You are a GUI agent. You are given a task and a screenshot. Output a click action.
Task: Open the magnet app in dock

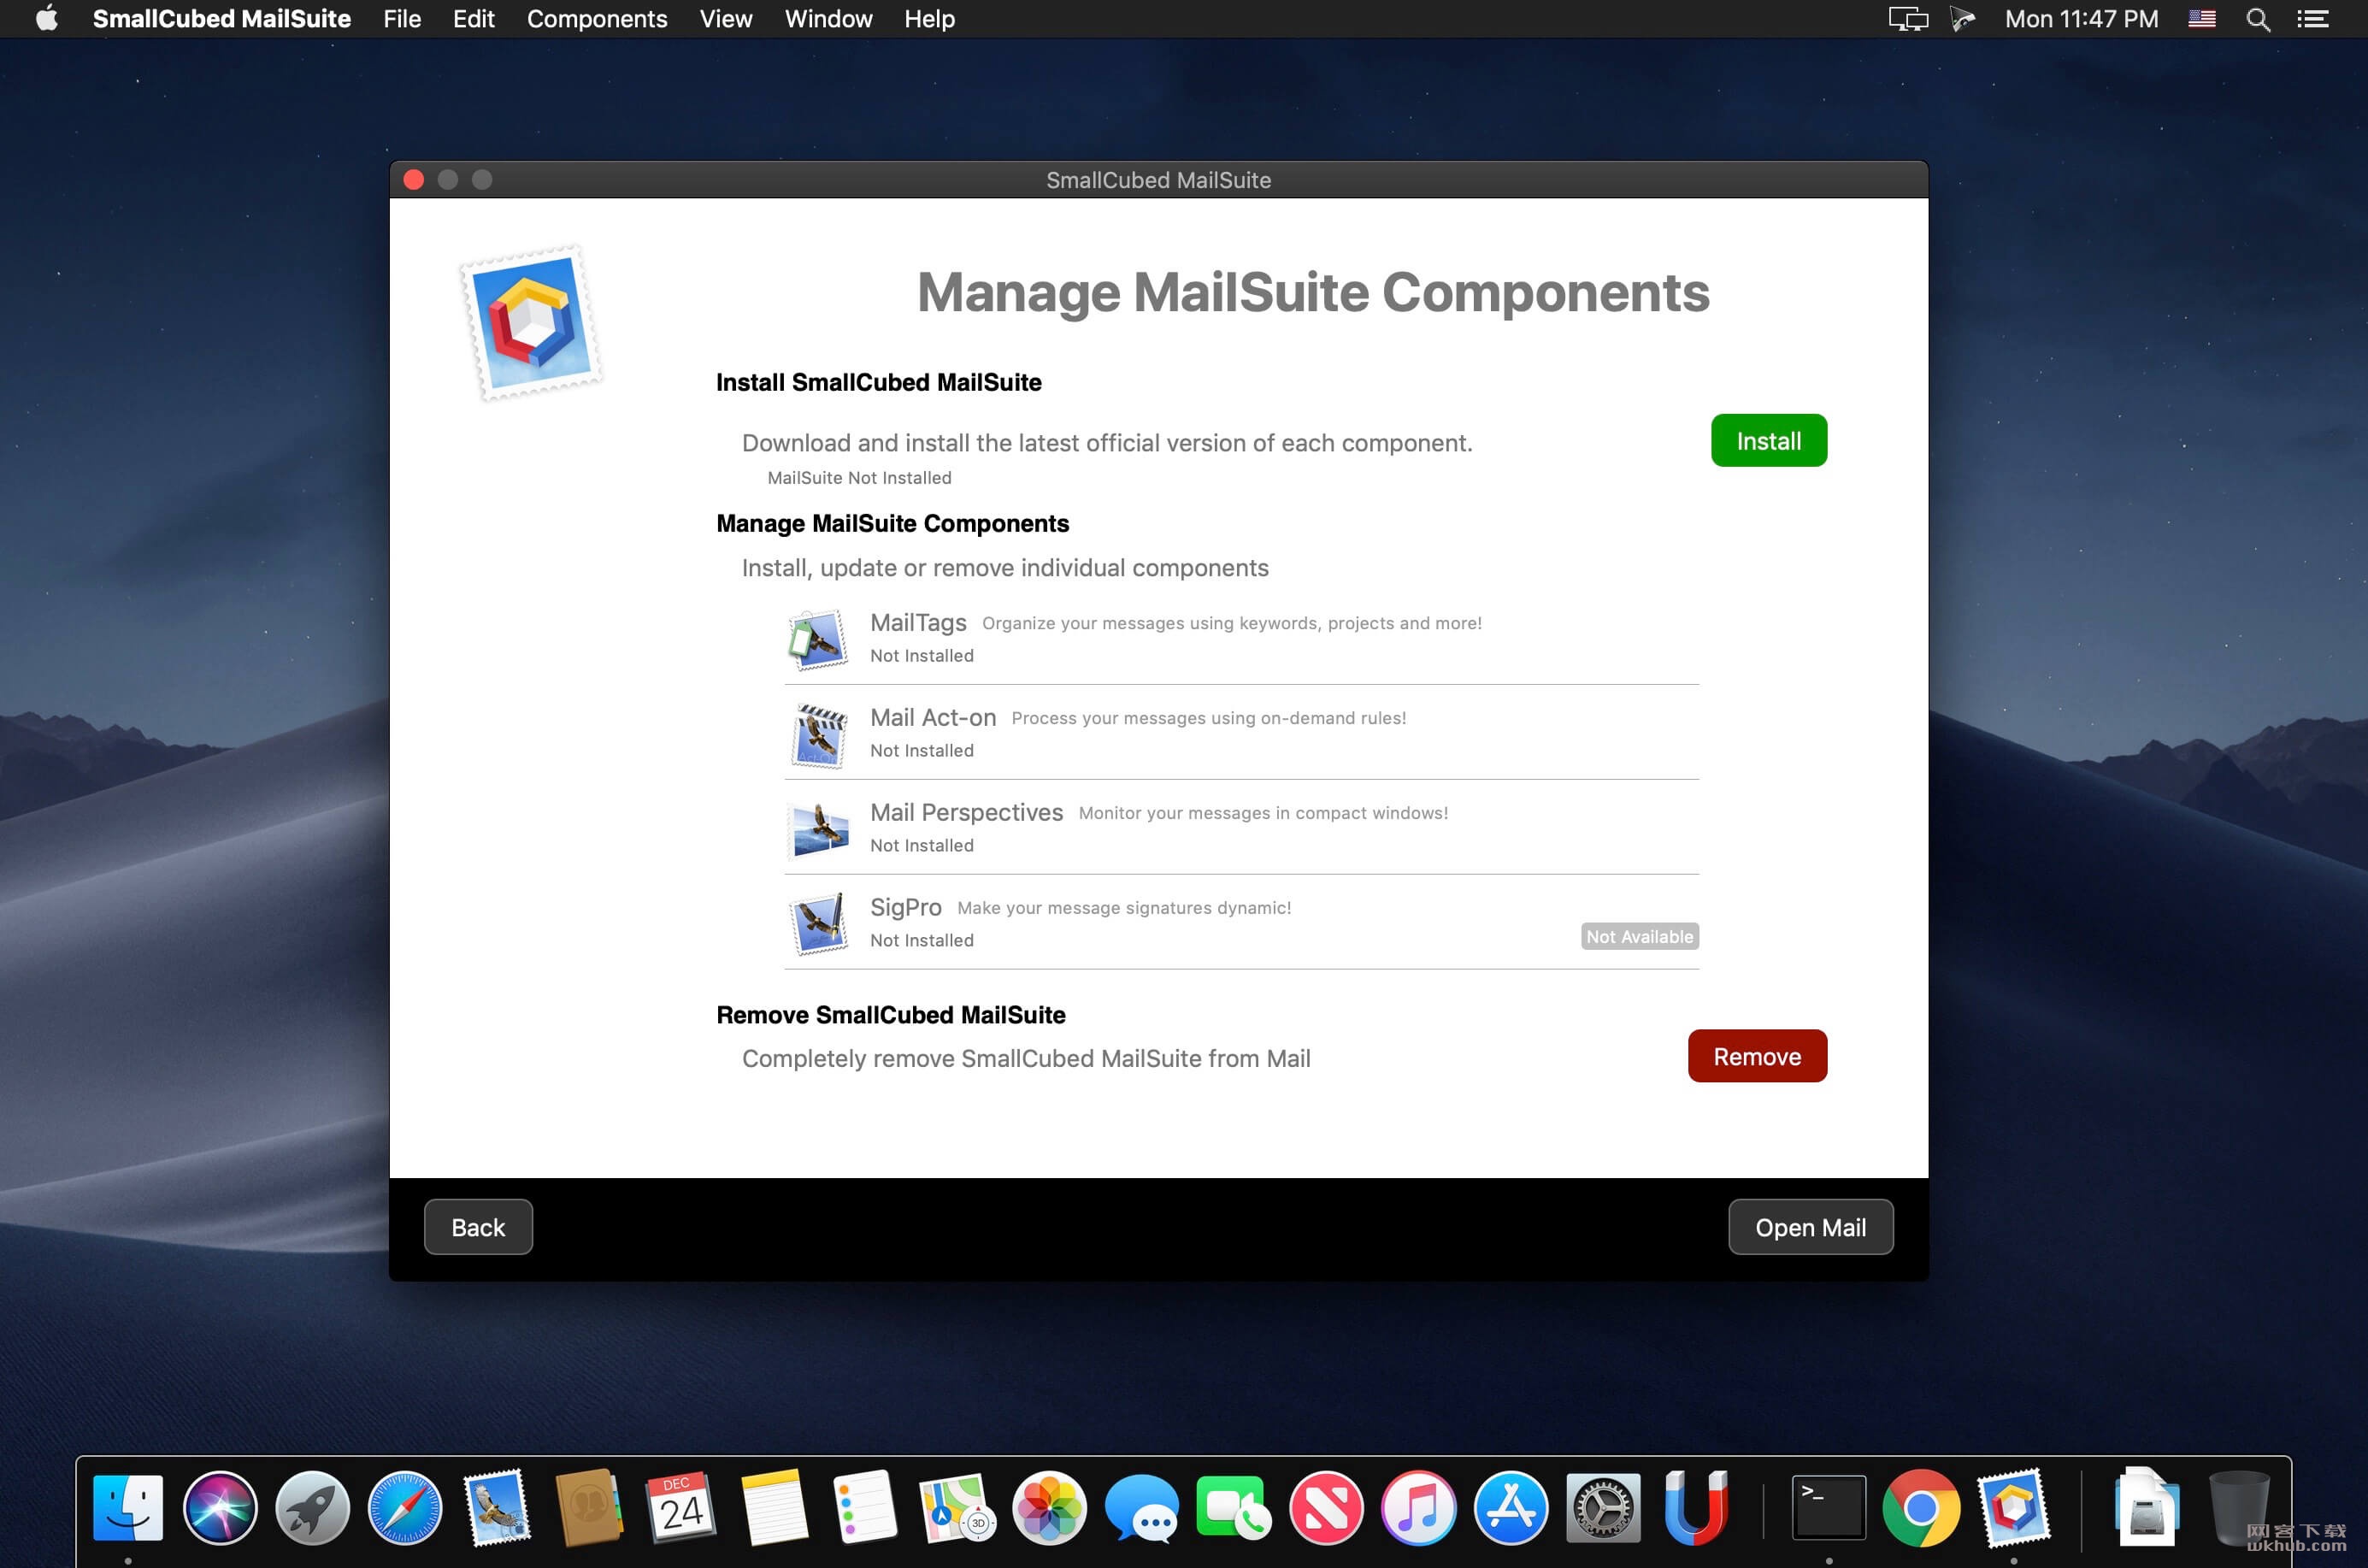1695,1507
